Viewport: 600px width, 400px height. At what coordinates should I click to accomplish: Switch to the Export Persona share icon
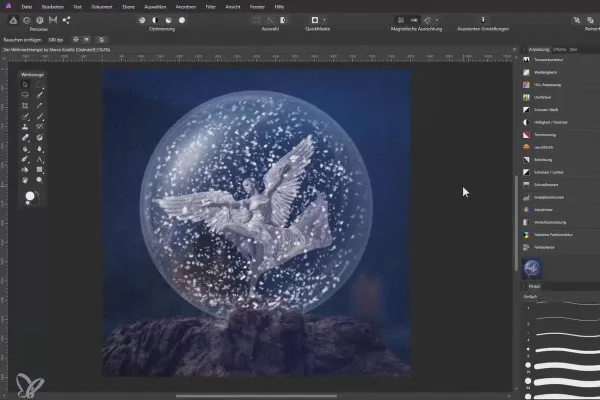click(x=66, y=20)
